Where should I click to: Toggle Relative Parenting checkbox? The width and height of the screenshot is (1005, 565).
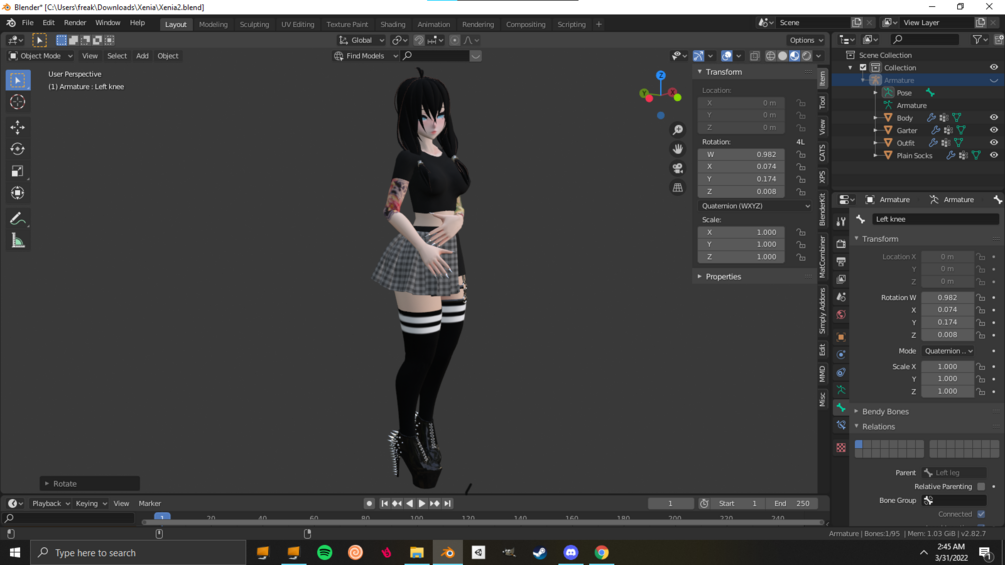point(981,486)
